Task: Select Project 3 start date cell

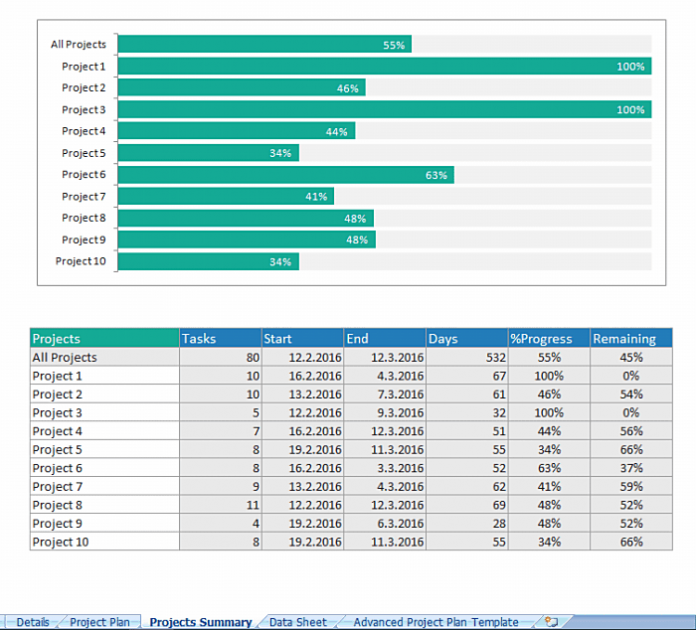Action: [301, 413]
